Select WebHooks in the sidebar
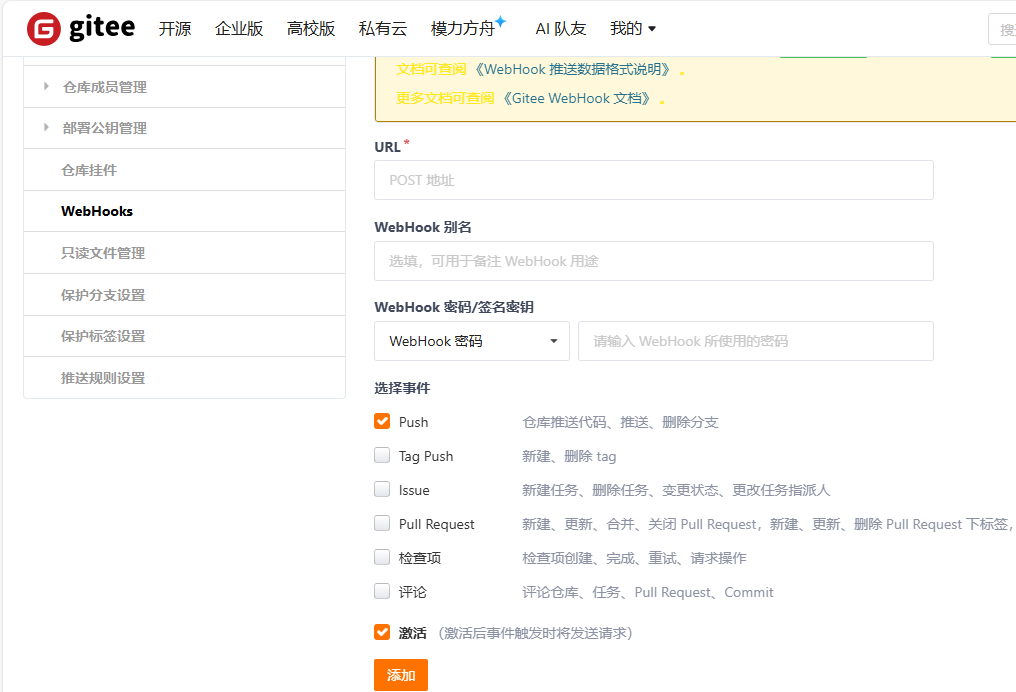Screen dimensions: 1016x692 [184, 211]
